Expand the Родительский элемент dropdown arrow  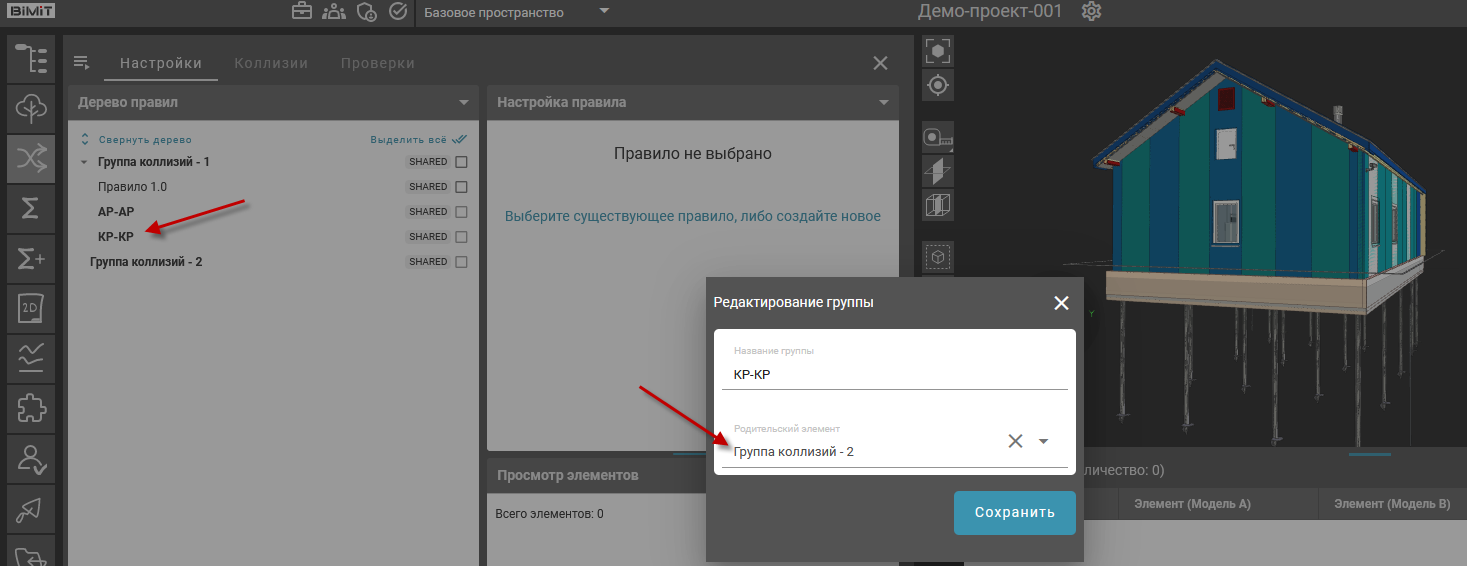1043,441
